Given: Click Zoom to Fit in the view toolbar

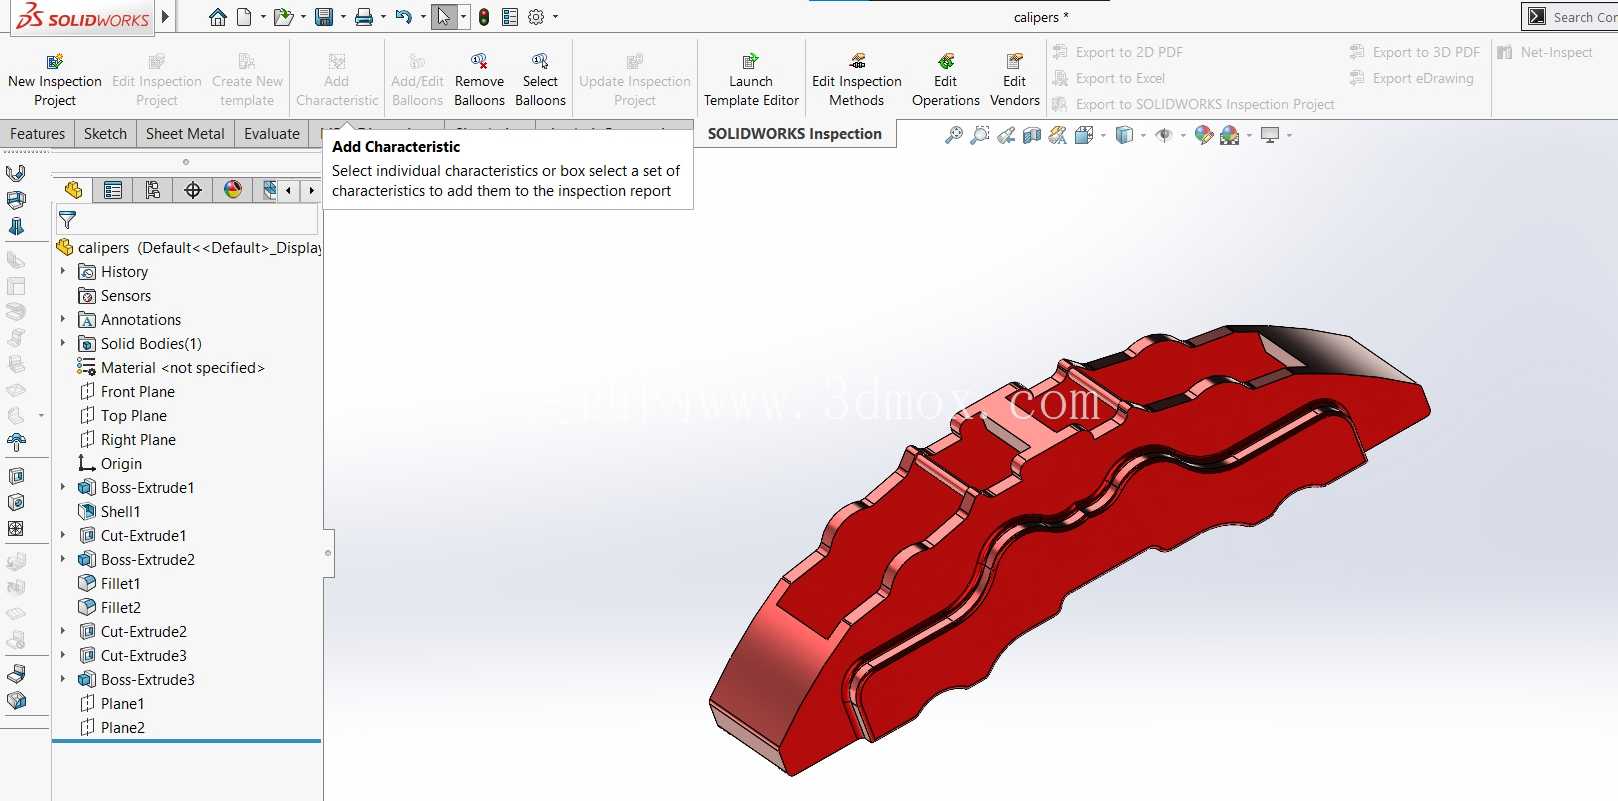Looking at the screenshot, I should (x=954, y=135).
